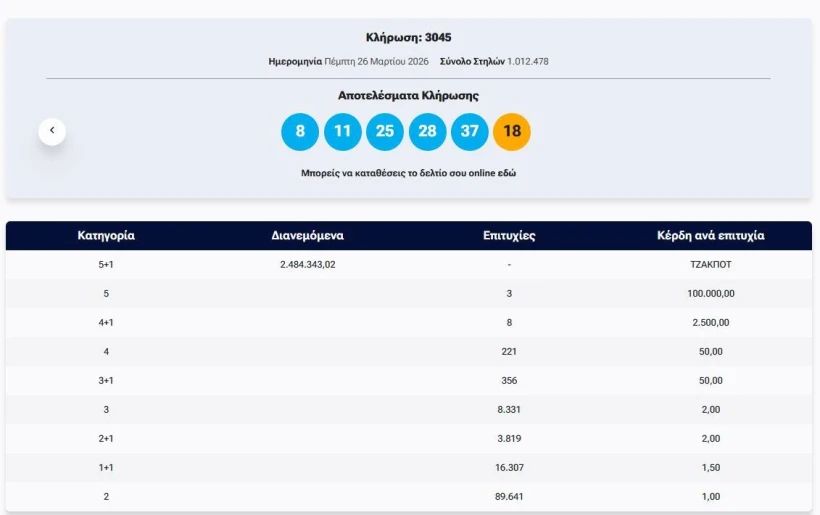This screenshot has width=820, height=515.
Task: Click the 8.331 successes cell
Action: pyautogui.click(x=509, y=410)
